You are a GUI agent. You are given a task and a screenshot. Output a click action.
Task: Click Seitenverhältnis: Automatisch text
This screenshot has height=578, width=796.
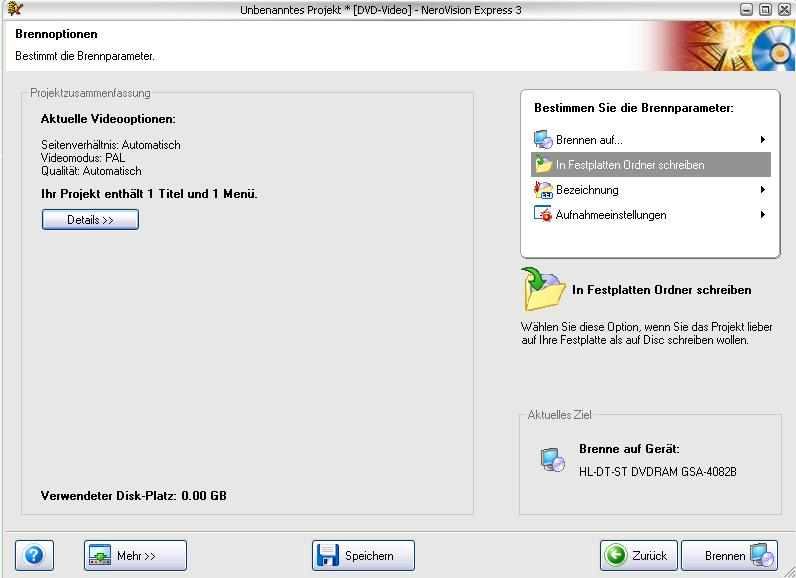[111, 145]
